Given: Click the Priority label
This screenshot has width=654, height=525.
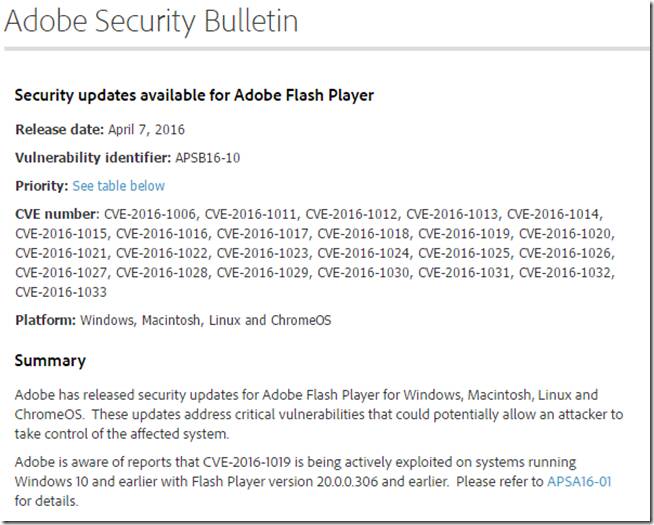Looking at the screenshot, I should pos(41,186).
